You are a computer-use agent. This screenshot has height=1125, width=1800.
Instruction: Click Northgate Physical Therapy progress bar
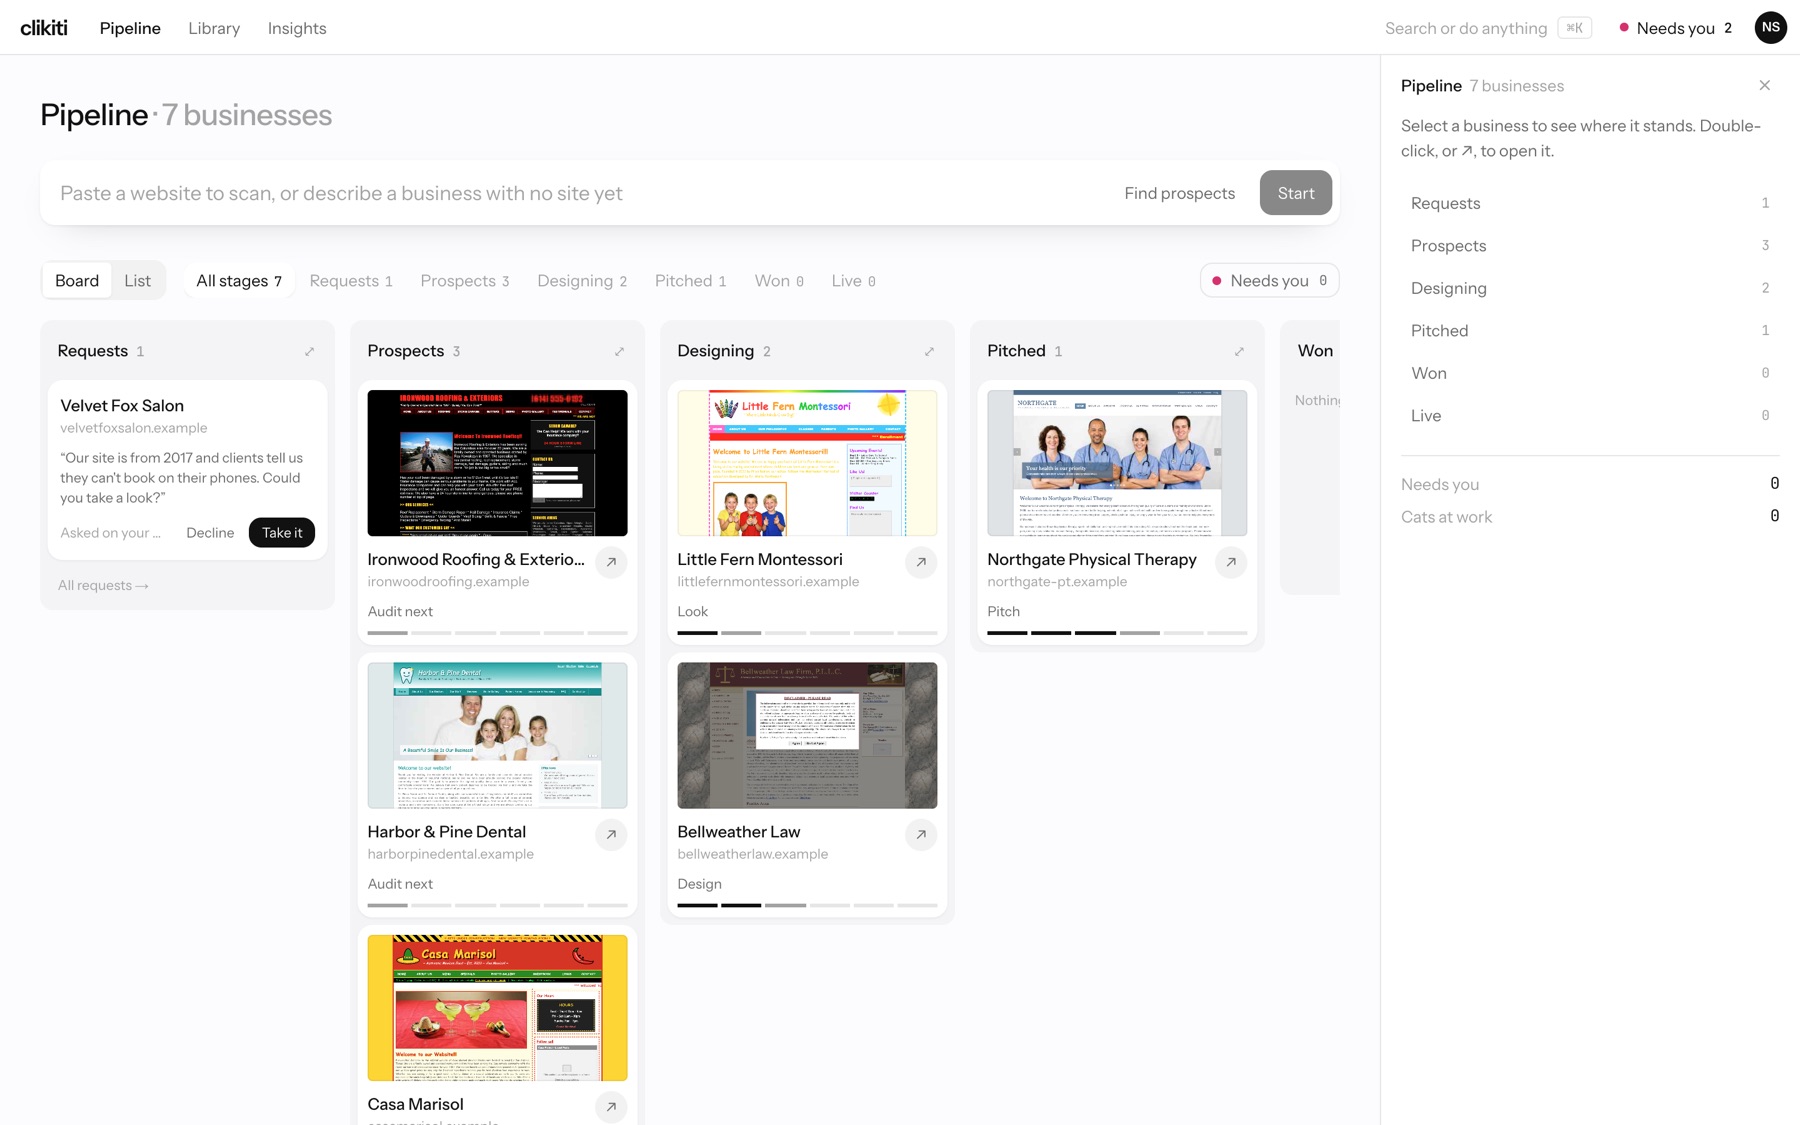point(1117,633)
